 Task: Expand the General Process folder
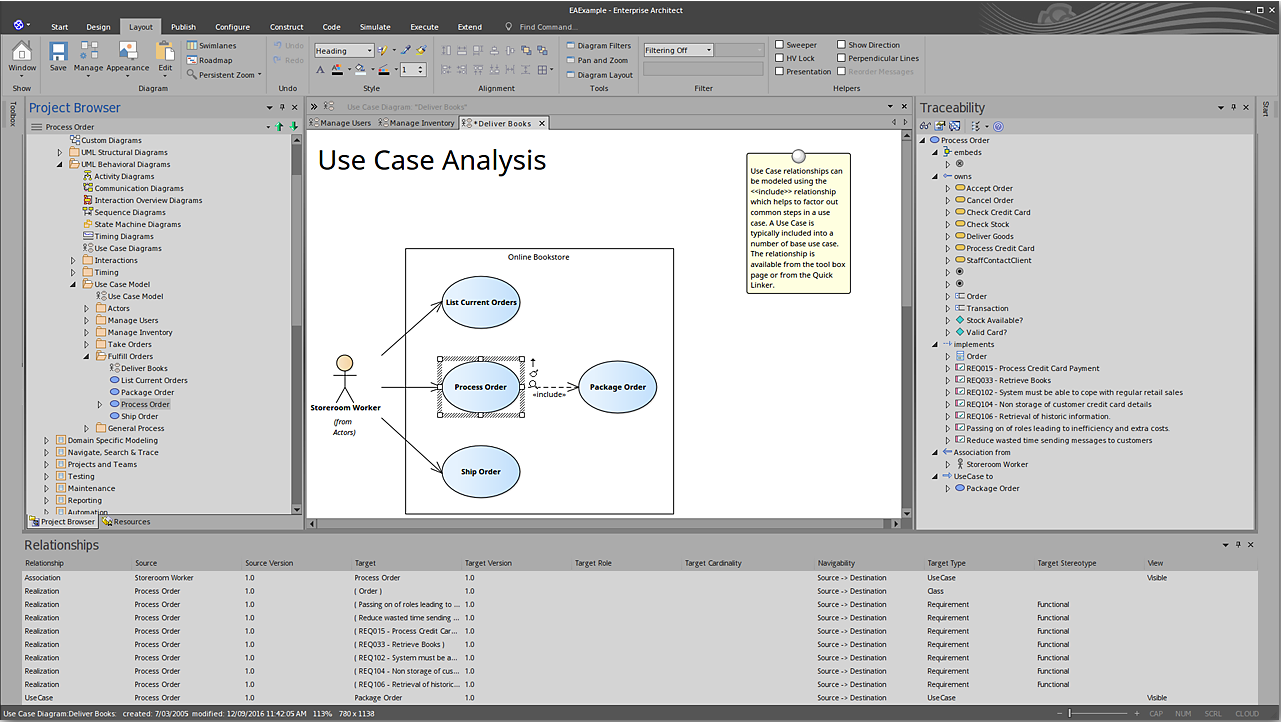point(86,428)
